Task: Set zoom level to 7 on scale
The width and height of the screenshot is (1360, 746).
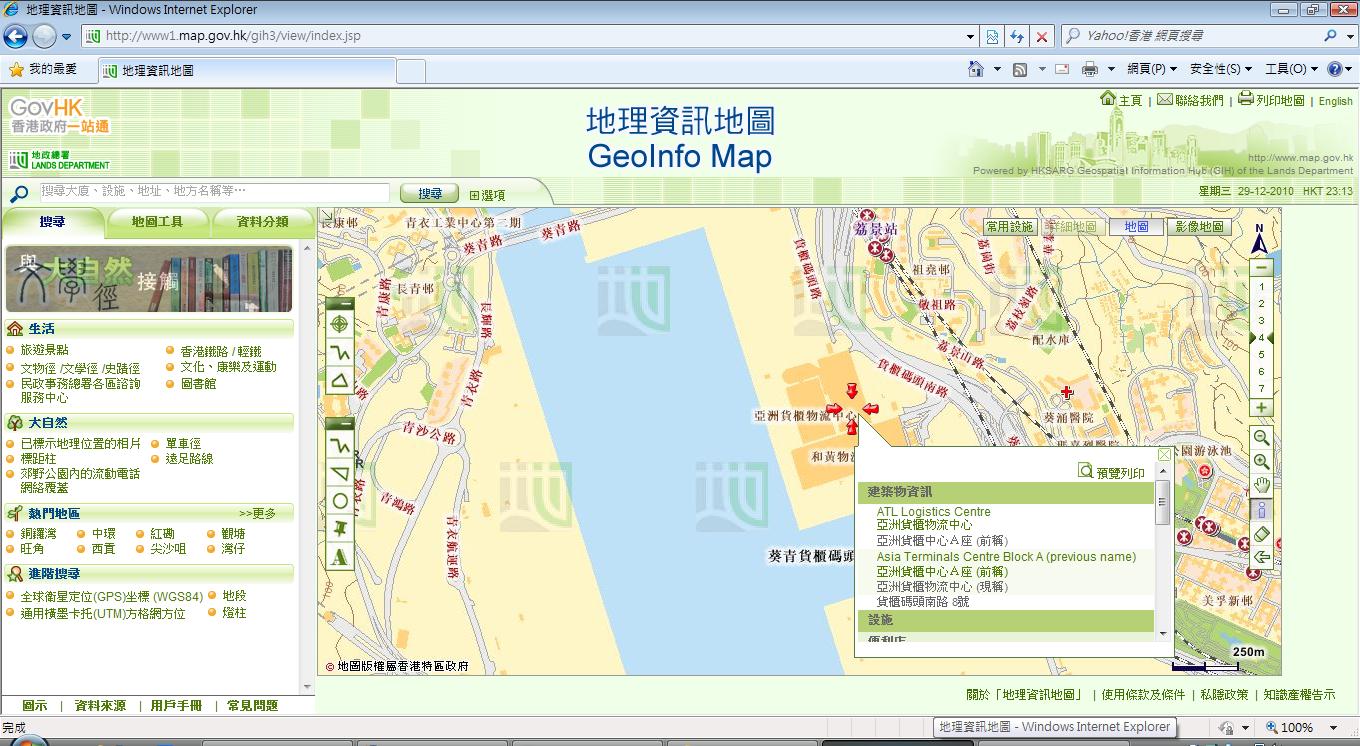Action: (x=1262, y=388)
